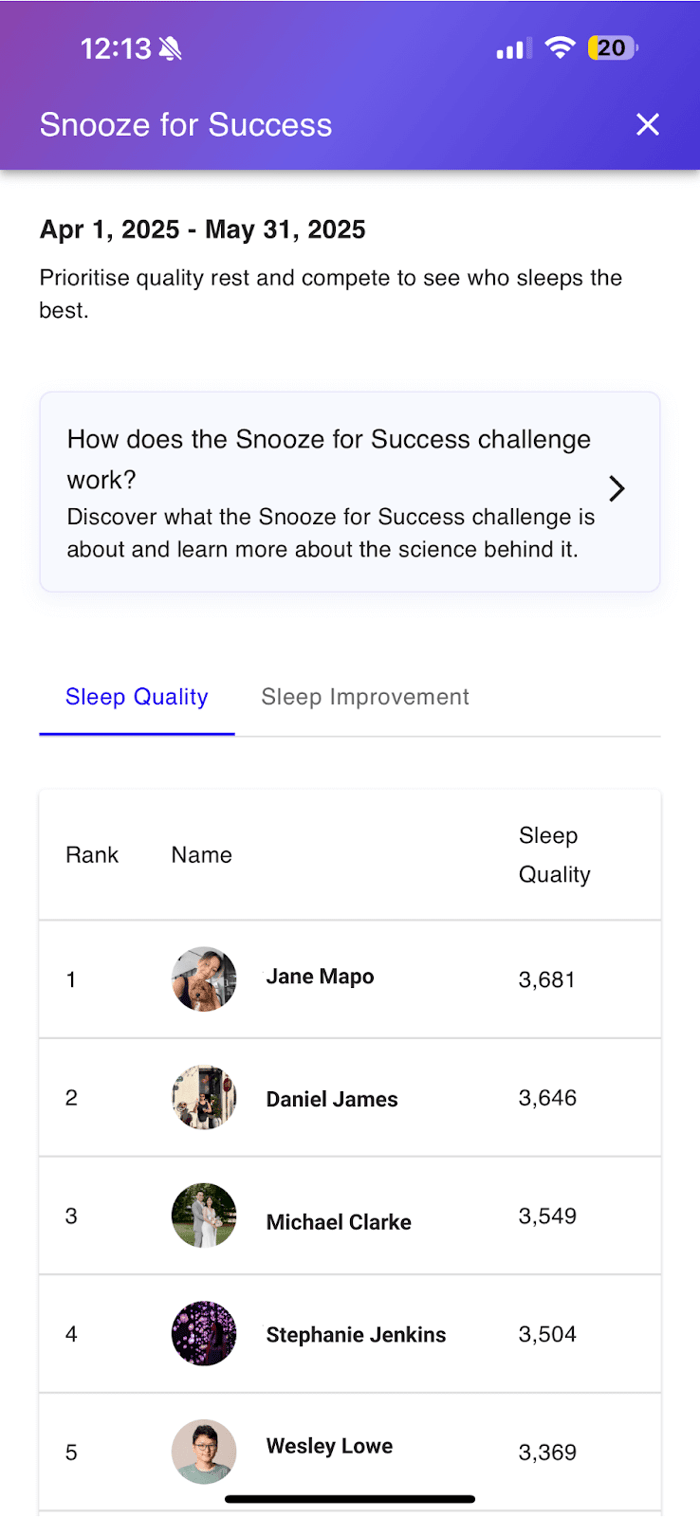700x1517 pixels.
Task: Switch to the Sleep Improvement tab
Action: pyautogui.click(x=365, y=697)
